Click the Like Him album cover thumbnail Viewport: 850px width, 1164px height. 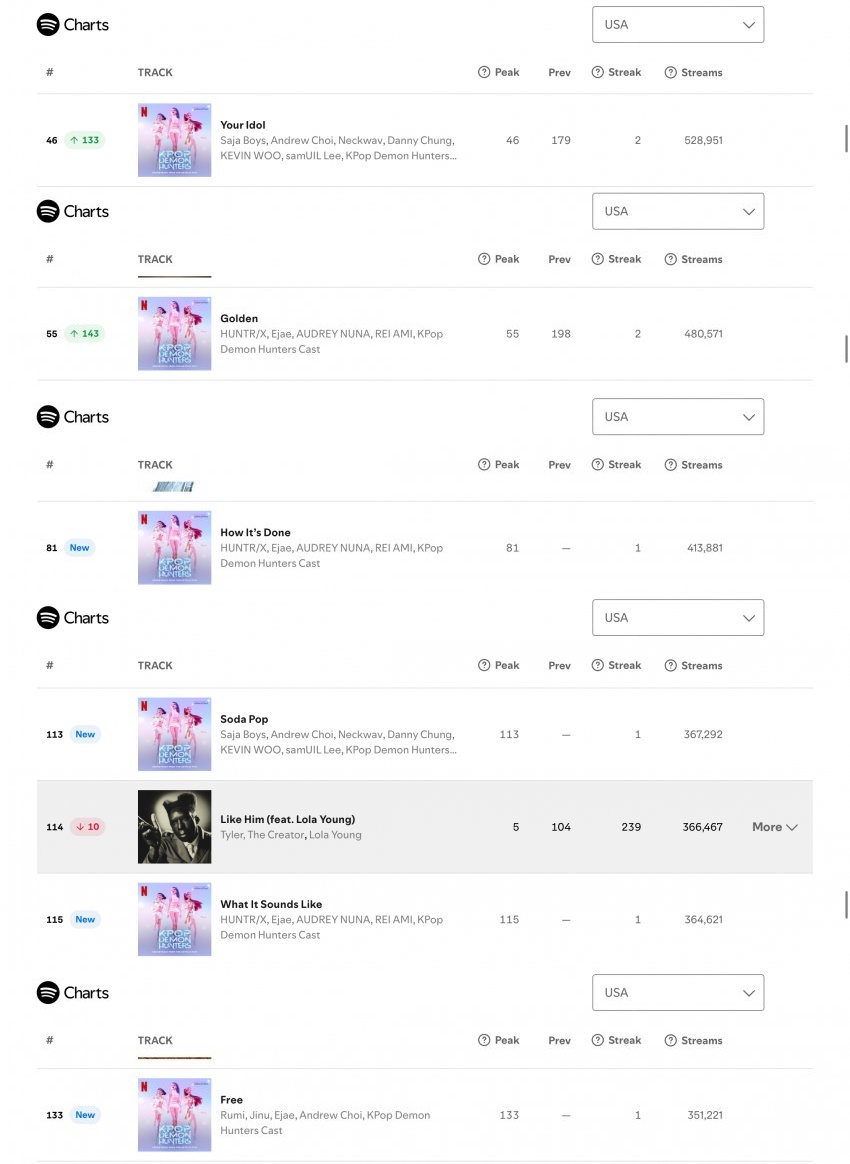pyautogui.click(x=174, y=827)
